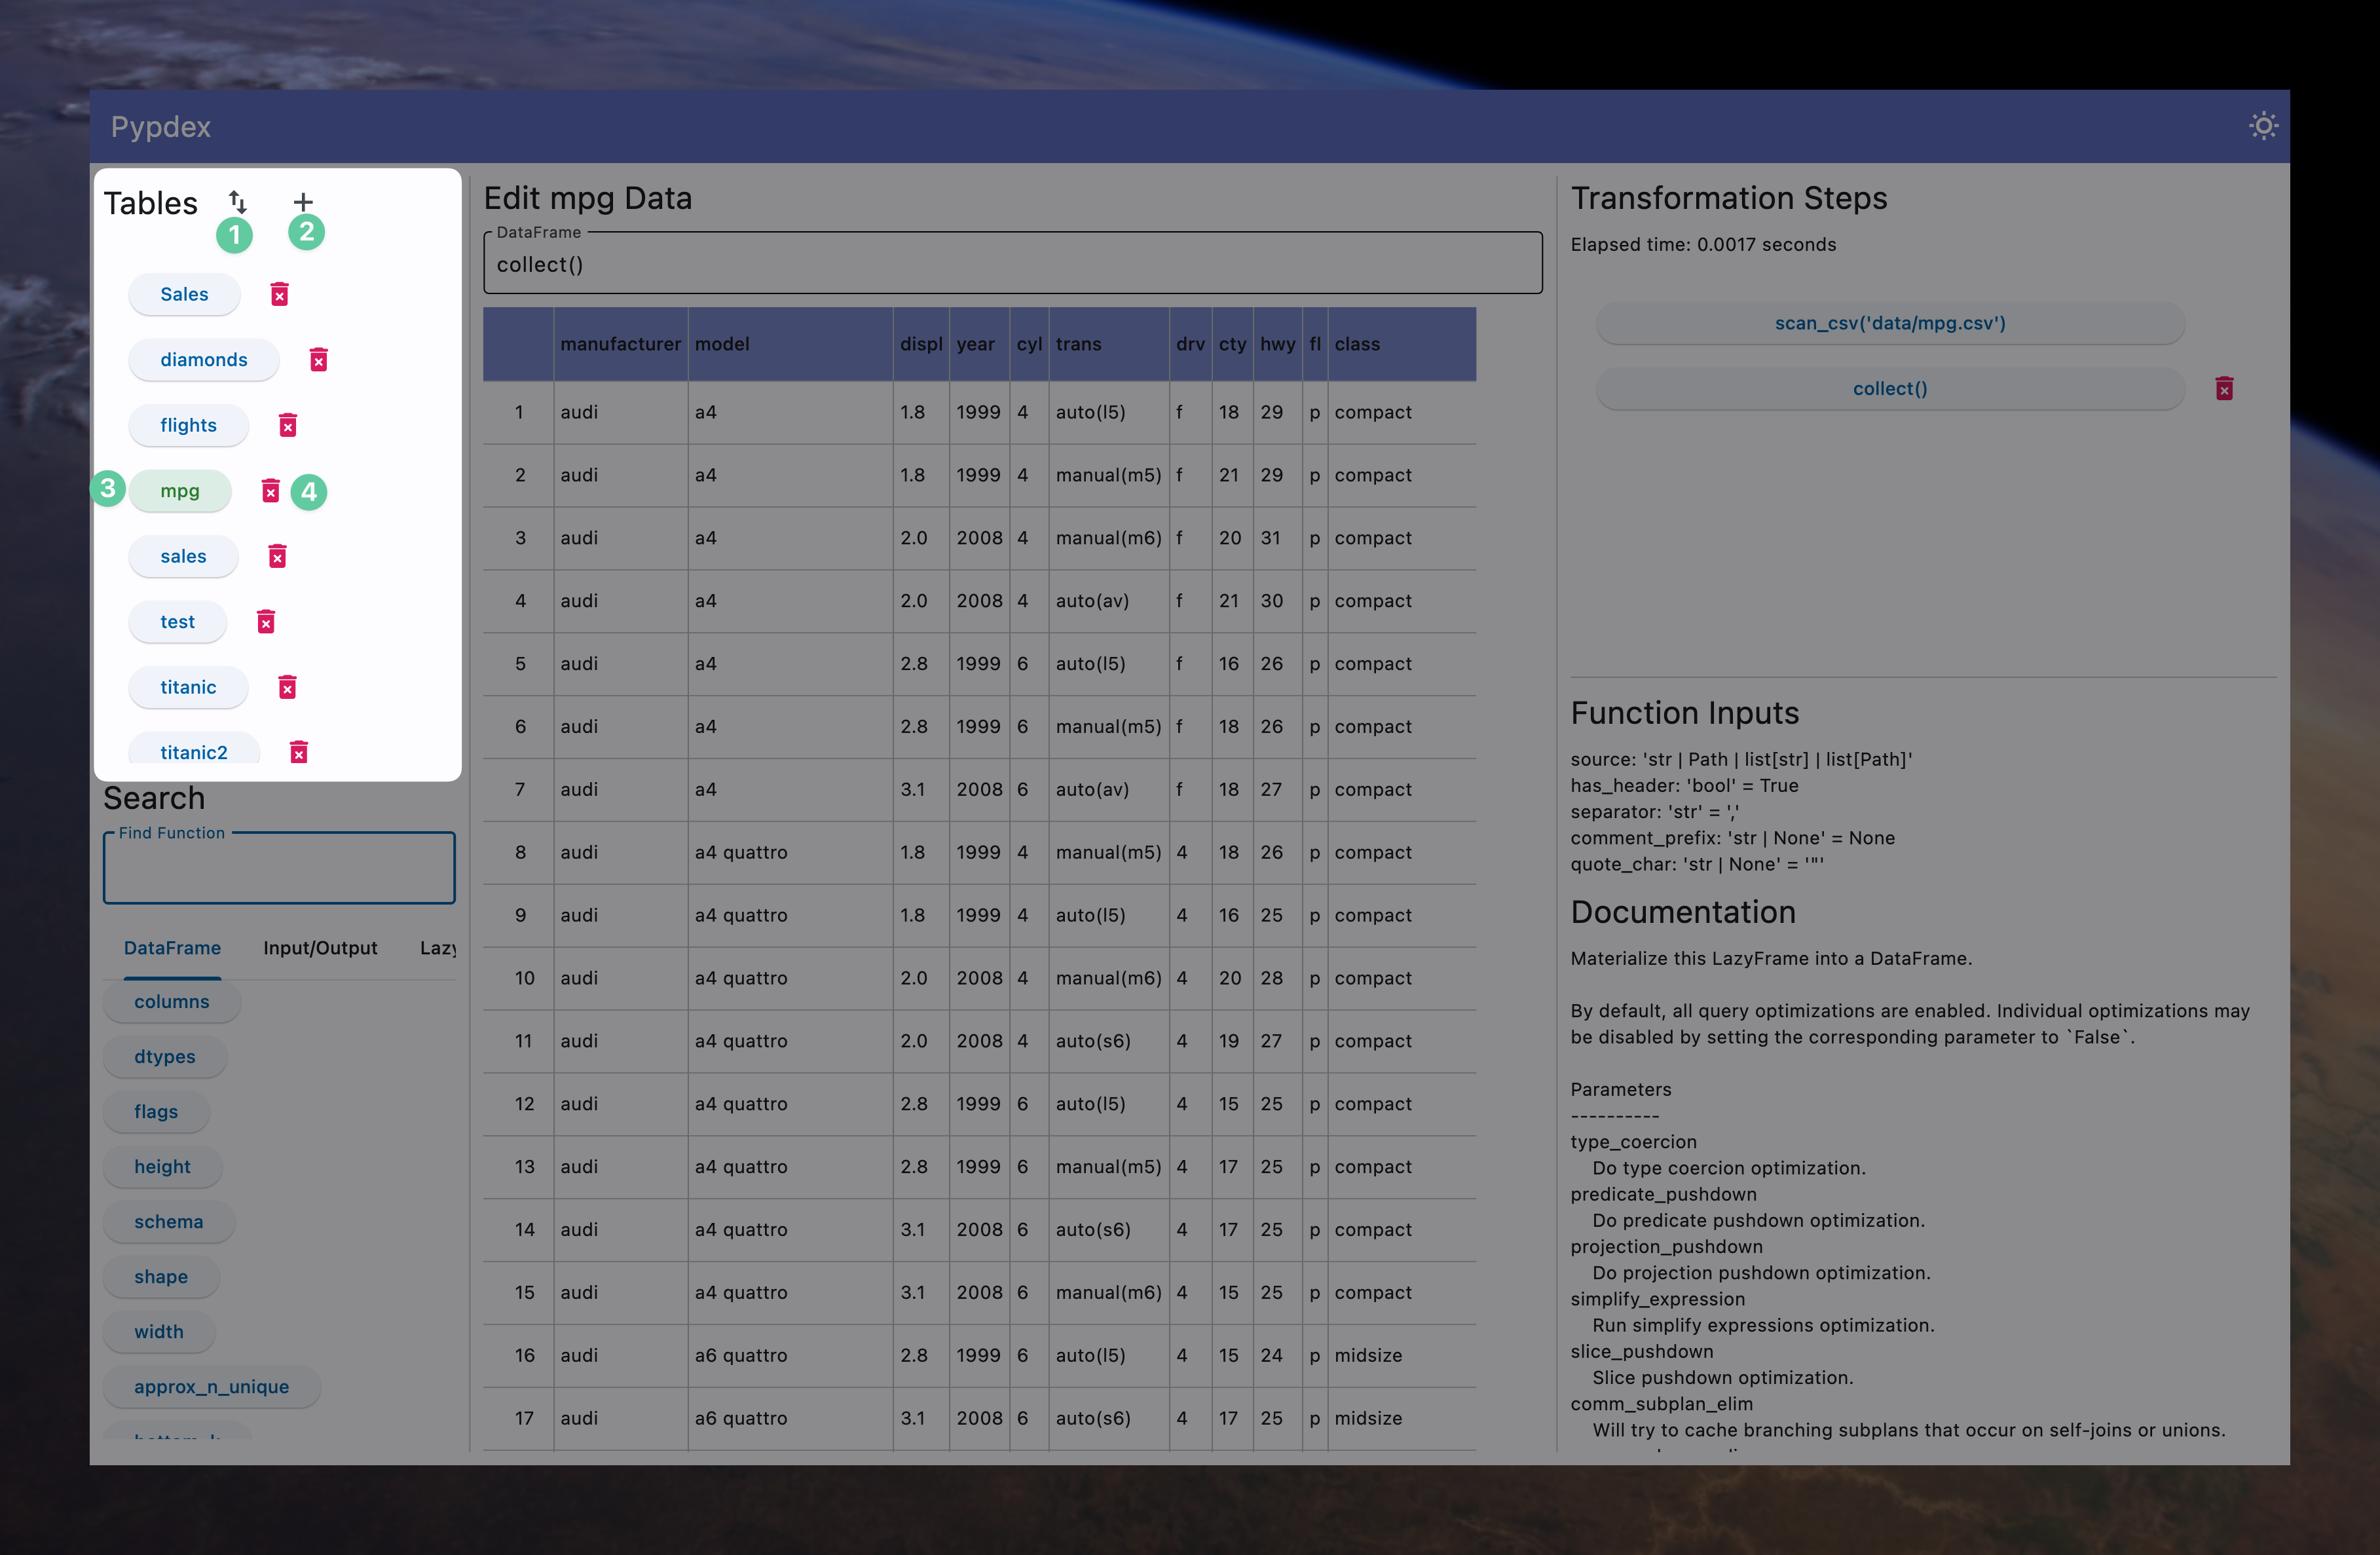Delete the diamonds table with trash icon
This screenshot has height=1555, width=2380.
(318, 360)
